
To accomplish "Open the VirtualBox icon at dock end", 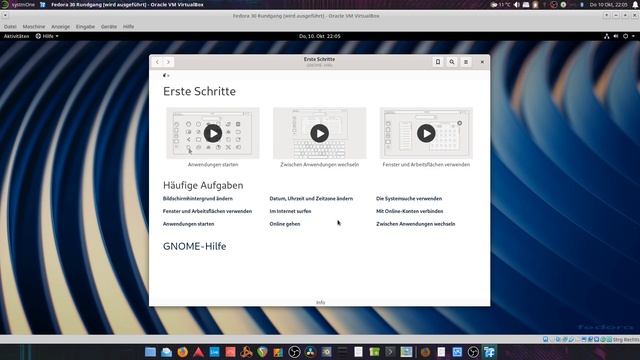I will (x=489, y=352).
